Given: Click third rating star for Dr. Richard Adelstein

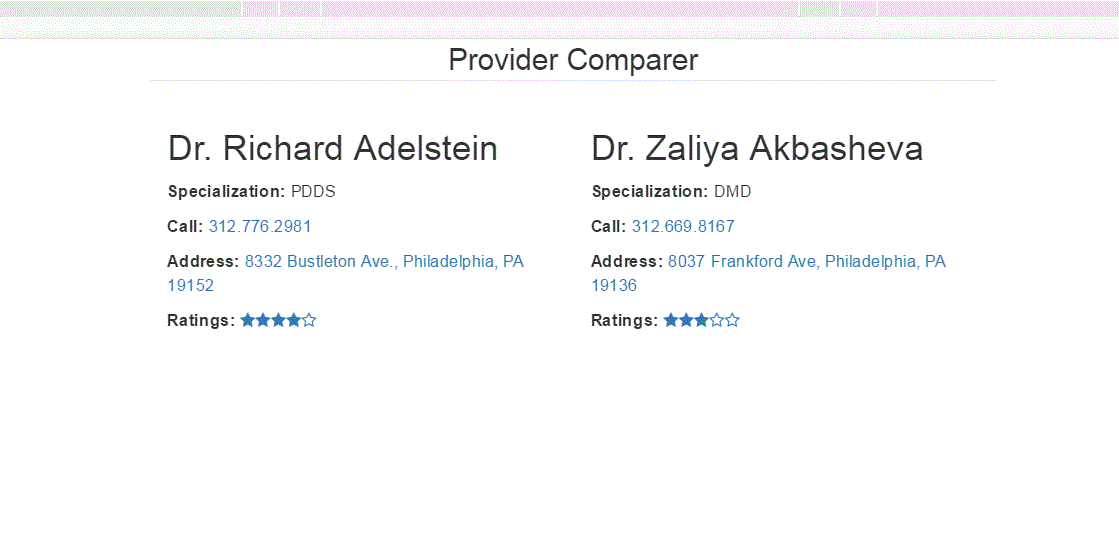Looking at the screenshot, I should 278,320.
